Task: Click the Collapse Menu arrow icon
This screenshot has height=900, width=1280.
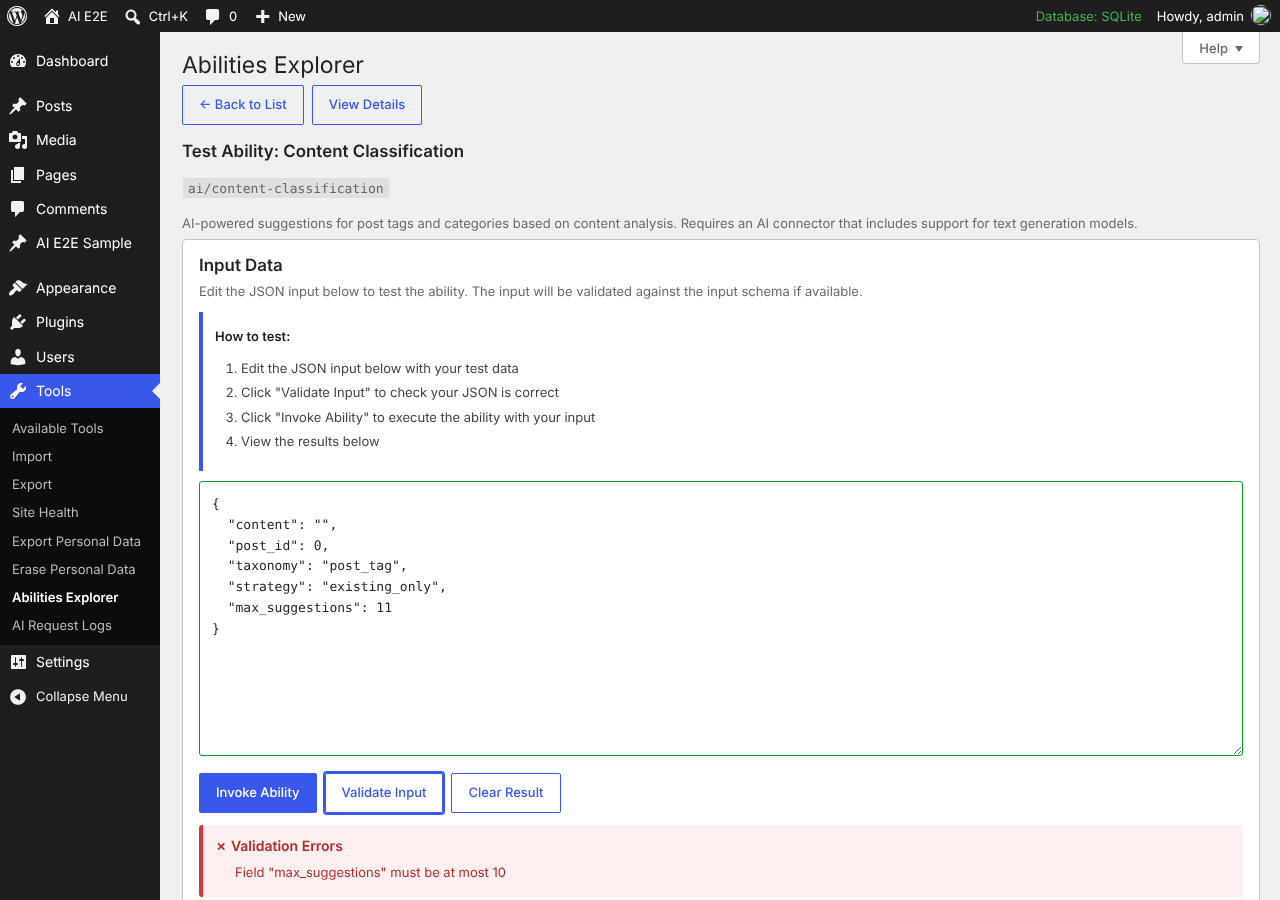Action: (18, 697)
